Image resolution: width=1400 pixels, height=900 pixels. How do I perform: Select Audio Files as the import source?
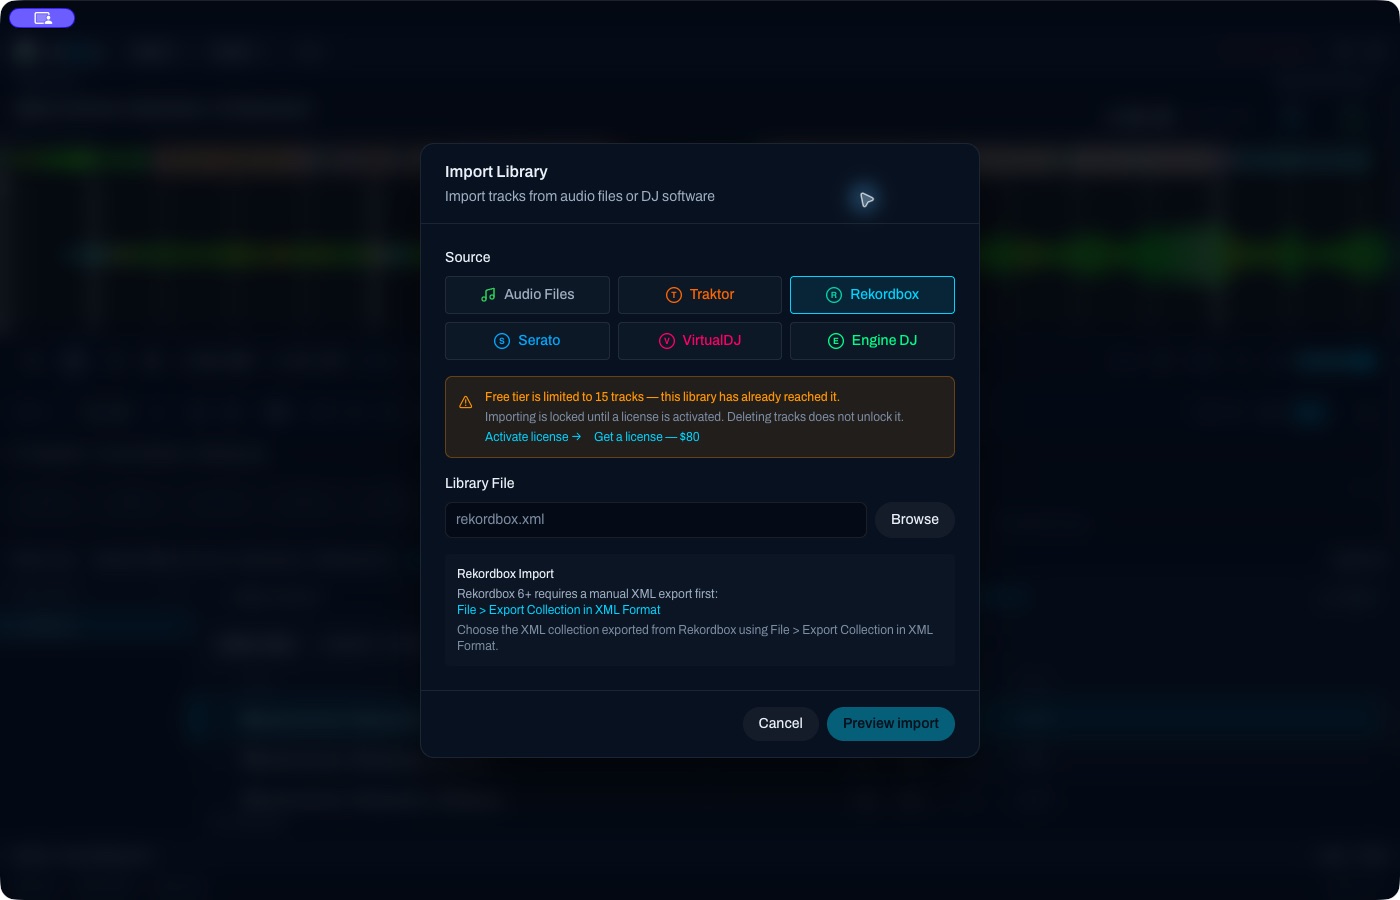coord(527,295)
